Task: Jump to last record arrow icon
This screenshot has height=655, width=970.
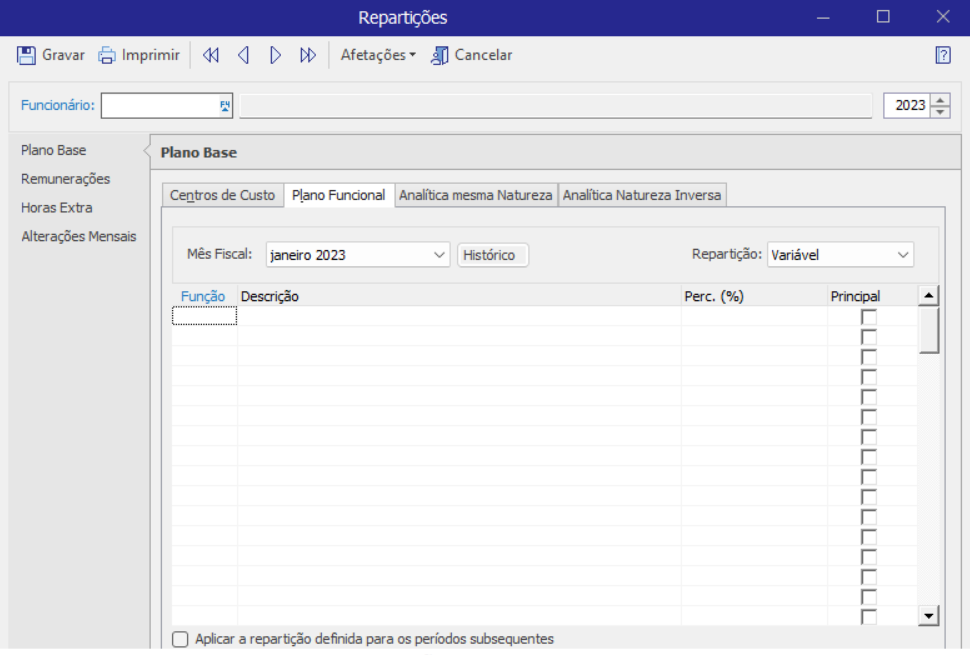Action: click(308, 56)
